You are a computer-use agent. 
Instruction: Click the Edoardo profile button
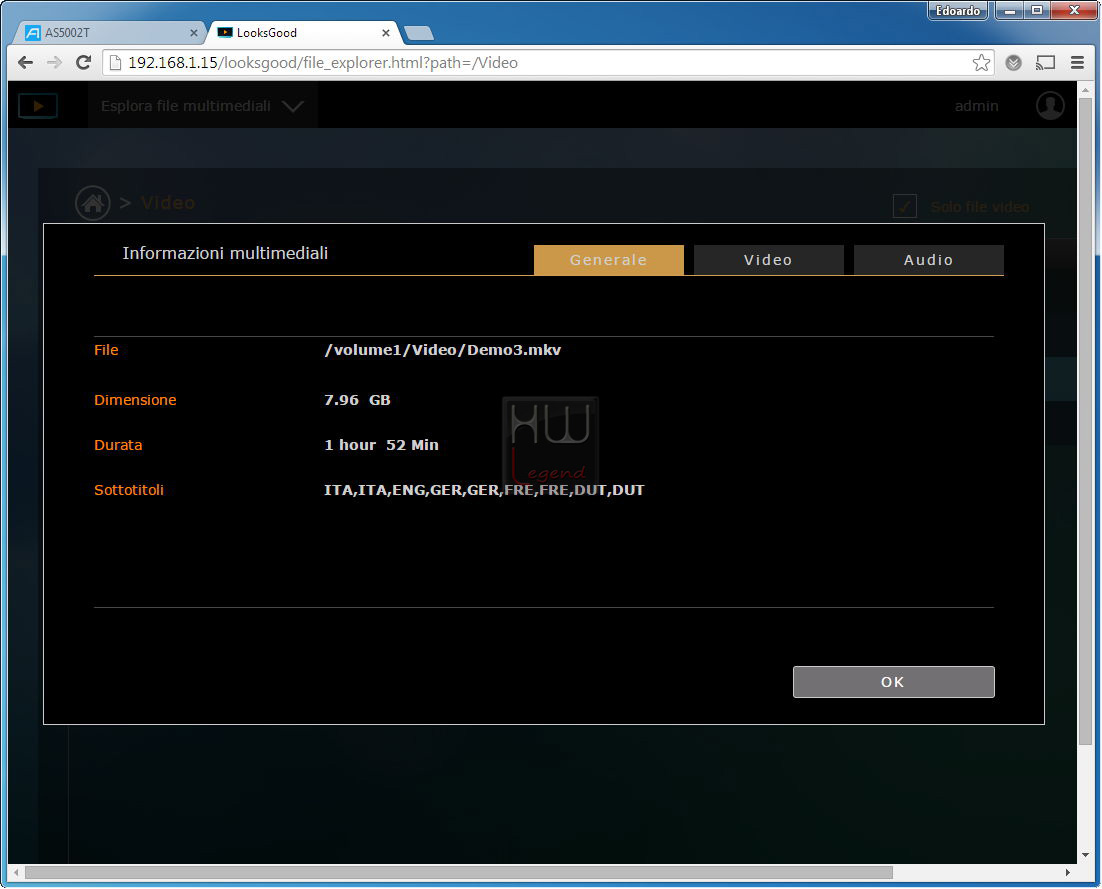pos(957,11)
